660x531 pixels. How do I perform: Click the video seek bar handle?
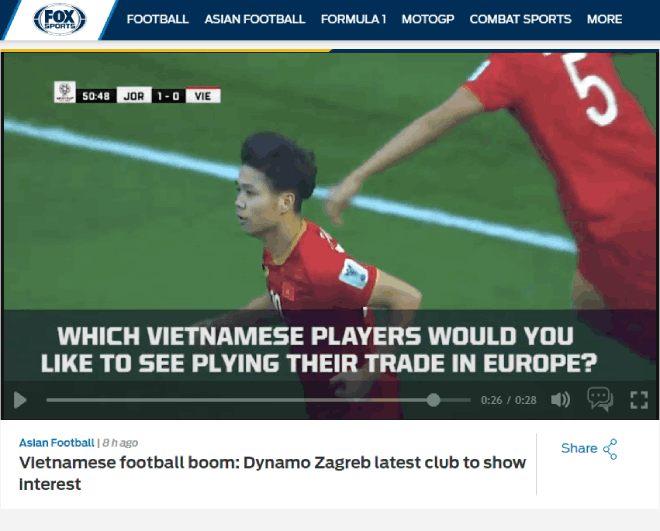click(433, 400)
